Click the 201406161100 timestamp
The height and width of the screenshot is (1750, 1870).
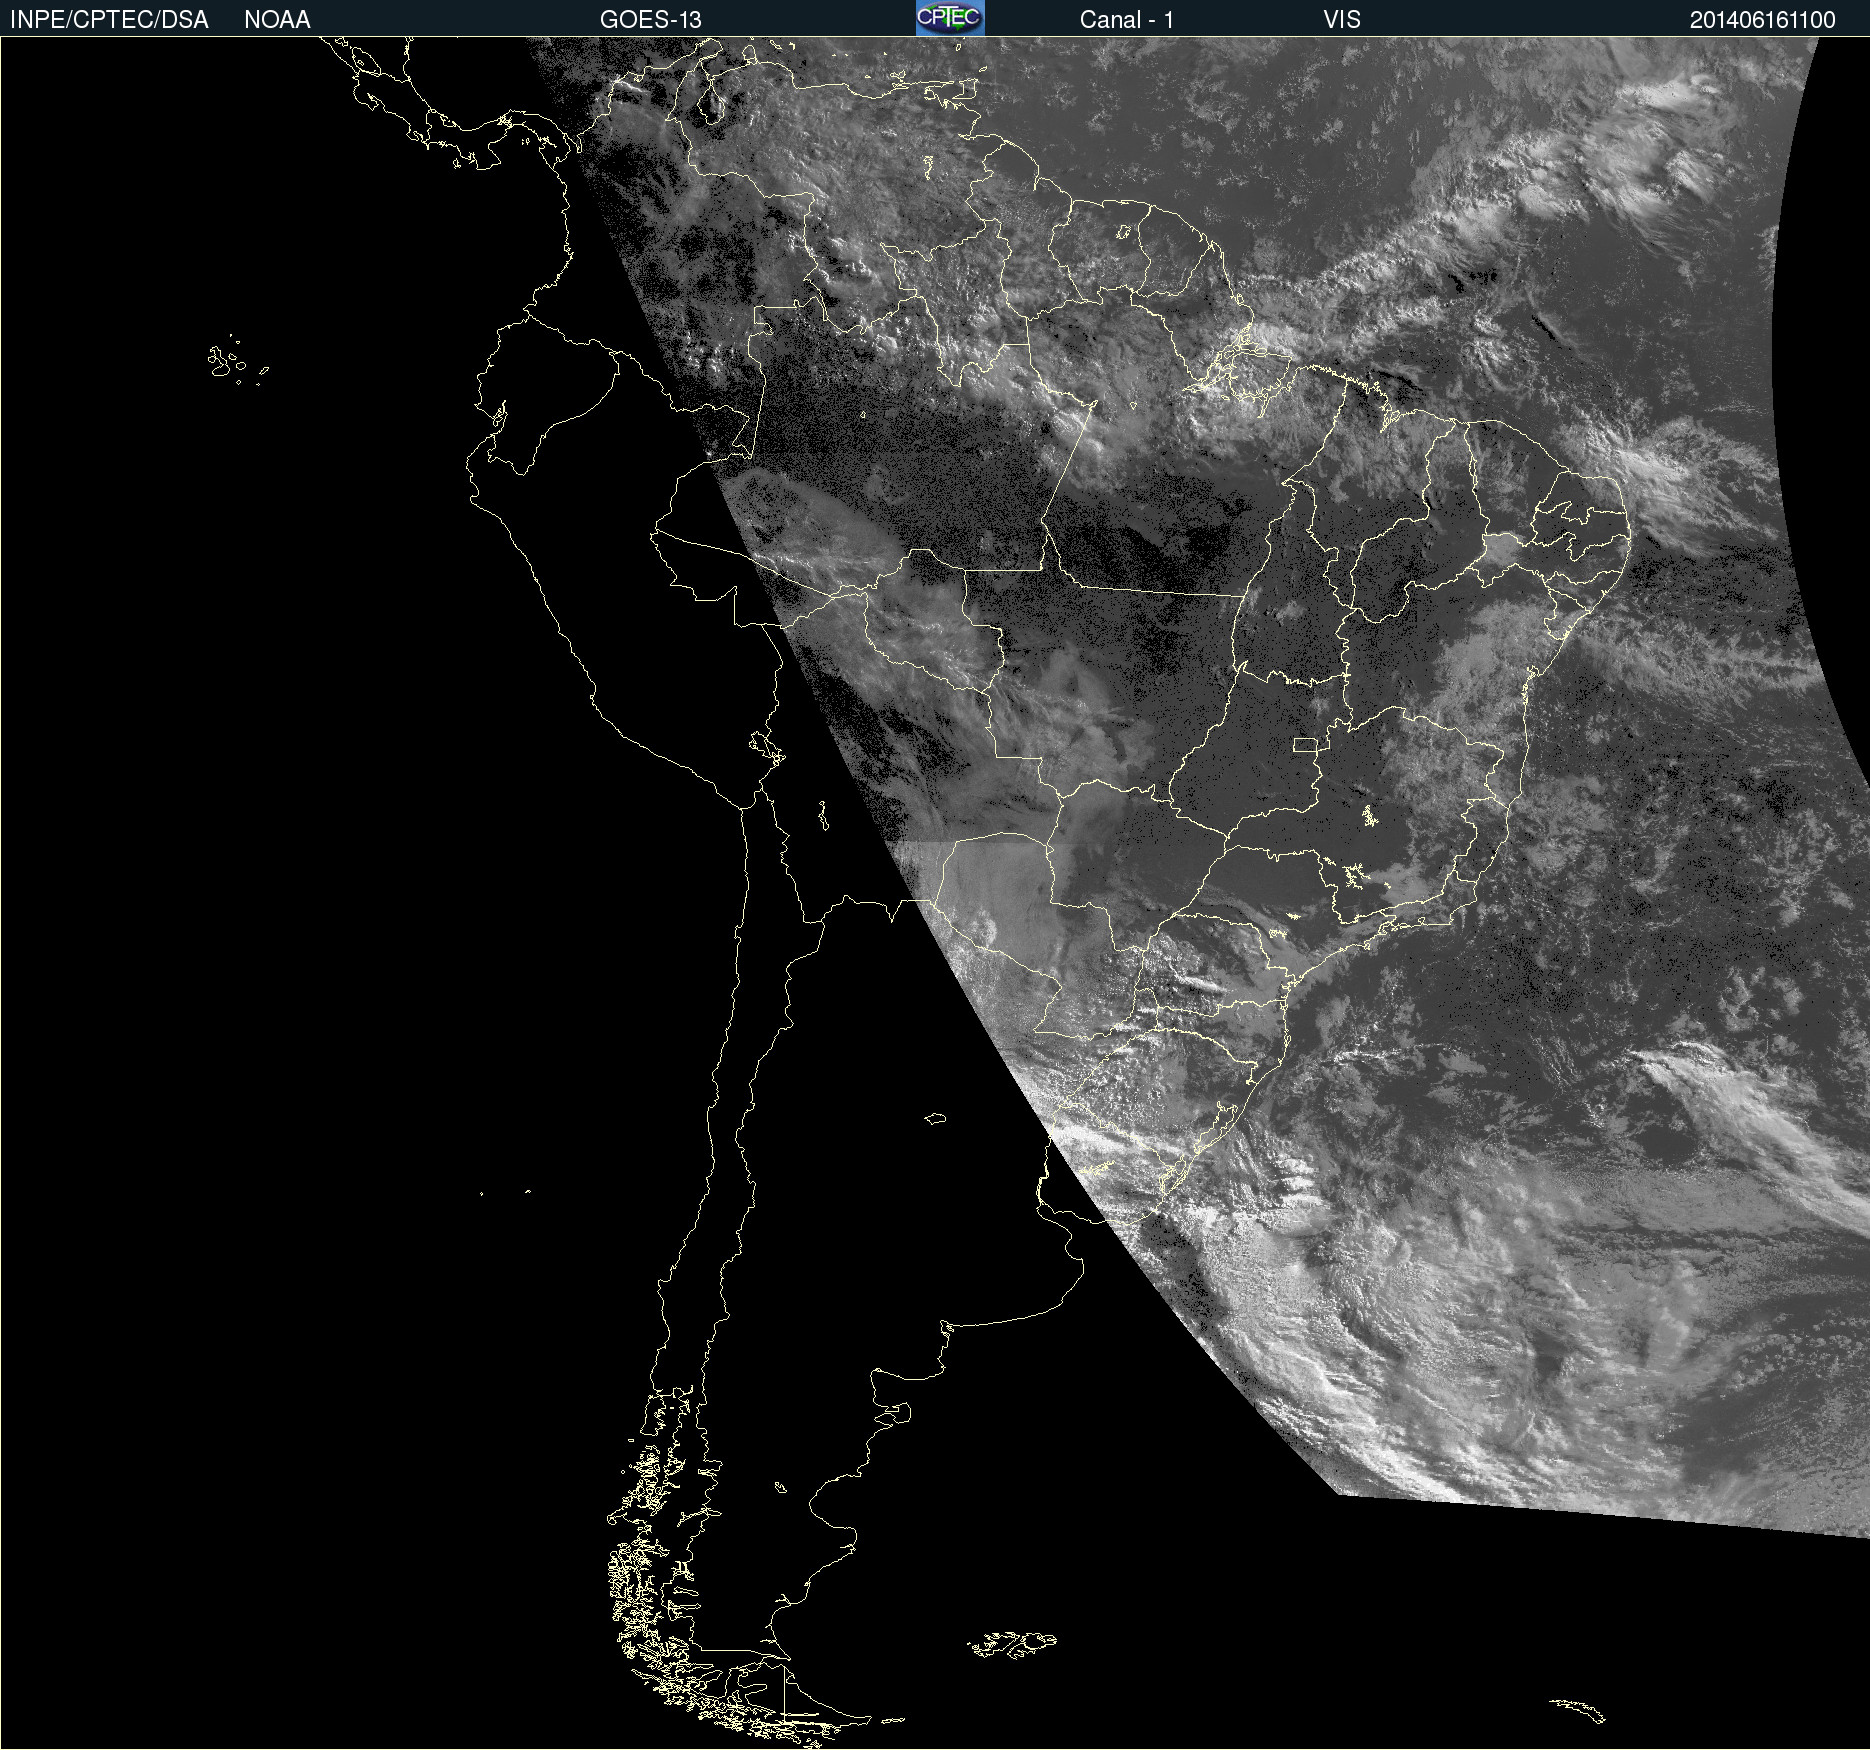(x=1762, y=20)
